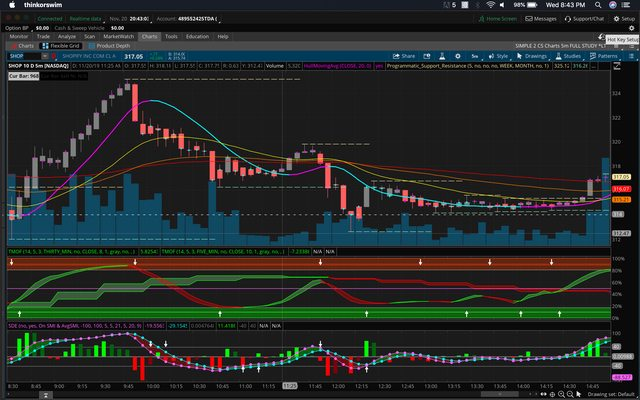
Task: Open the macOS Notification Center icon
Action: click(x=625, y=5)
